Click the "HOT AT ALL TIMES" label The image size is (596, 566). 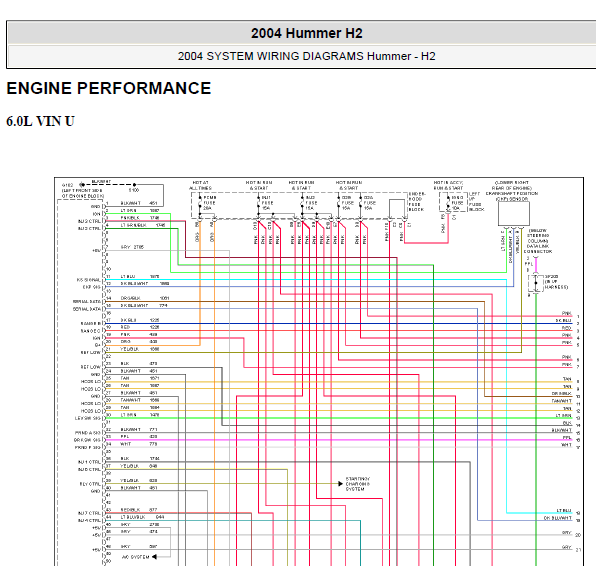[x=200, y=185]
